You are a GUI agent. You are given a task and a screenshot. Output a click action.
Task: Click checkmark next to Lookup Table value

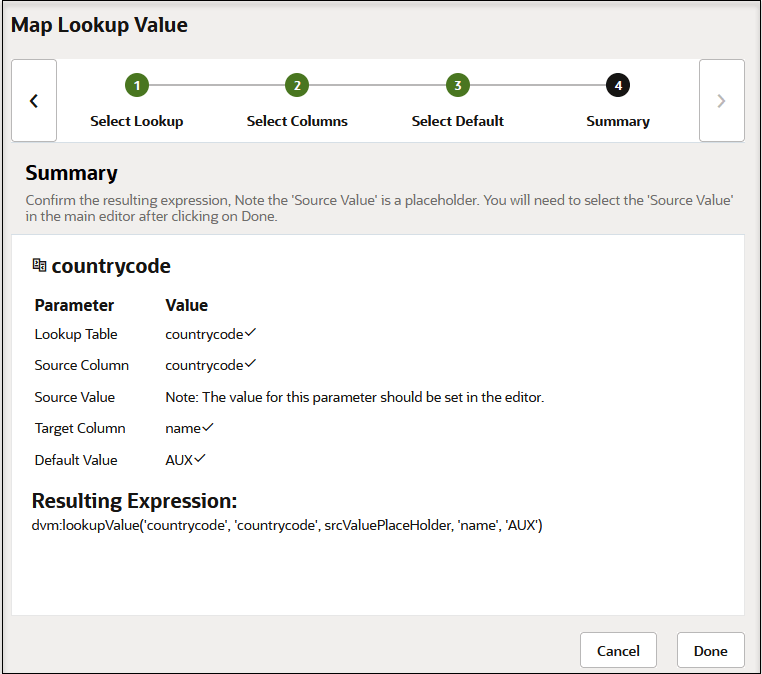250,333
